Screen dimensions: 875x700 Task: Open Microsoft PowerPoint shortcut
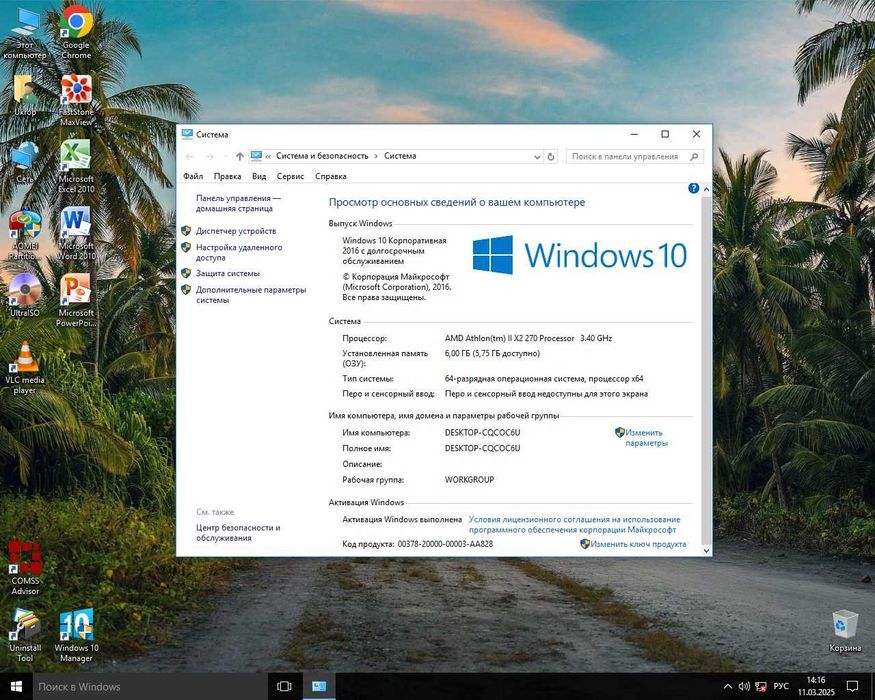[x=76, y=300]
